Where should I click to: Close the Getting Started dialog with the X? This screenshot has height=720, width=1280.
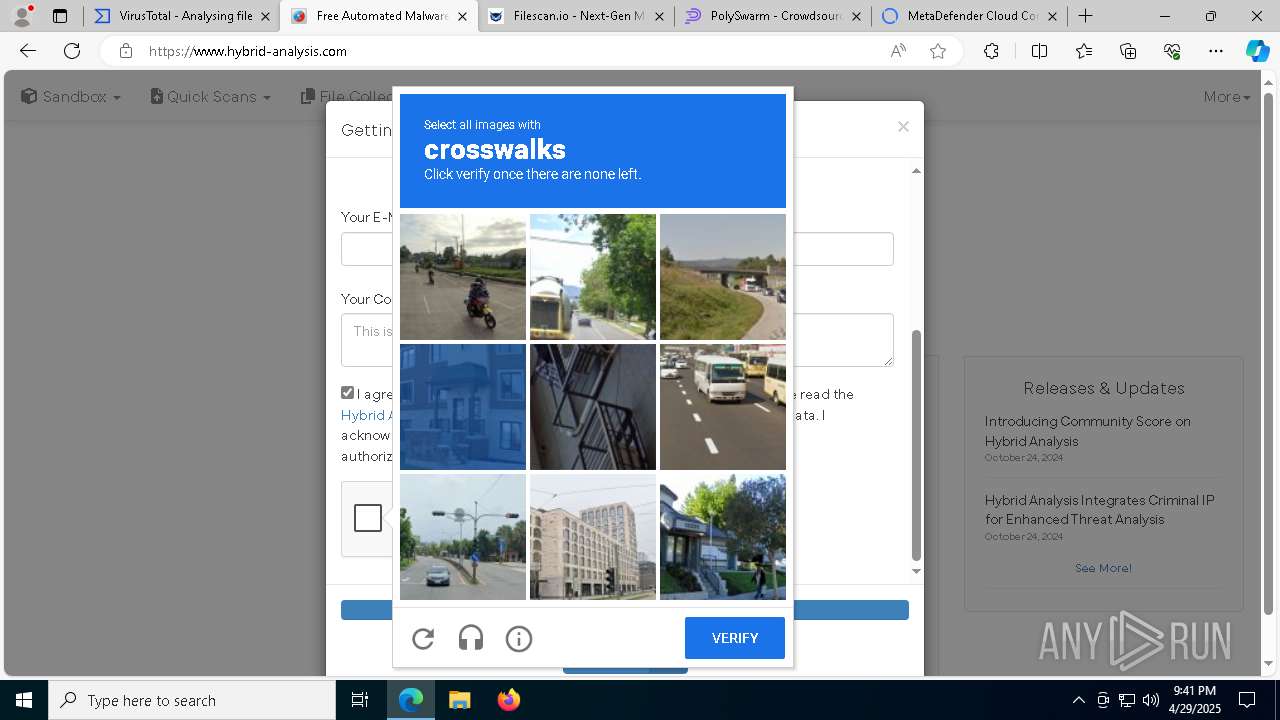click(903, 126)
